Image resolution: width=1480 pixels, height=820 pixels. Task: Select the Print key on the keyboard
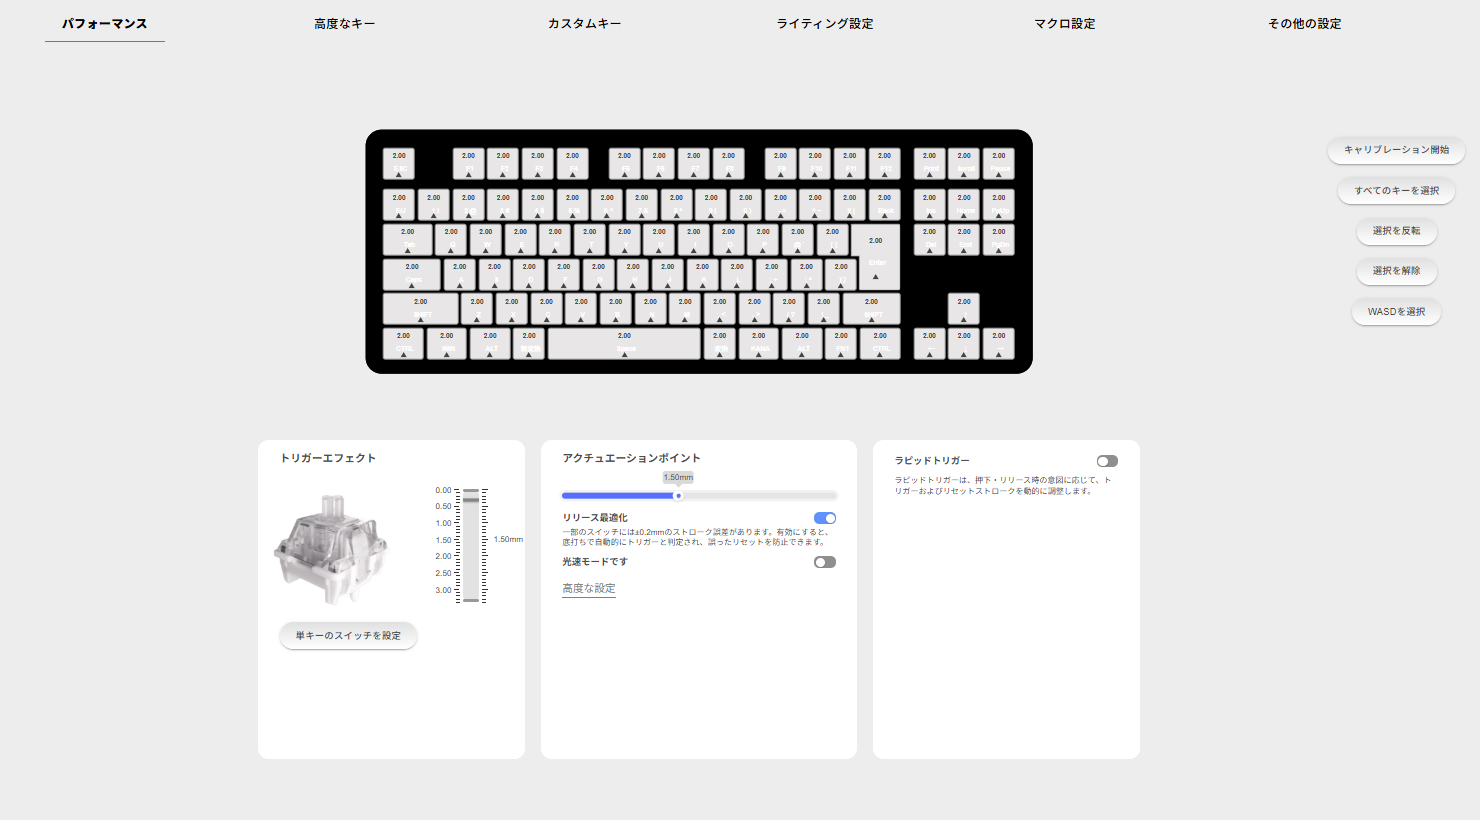tap(928, 162)
